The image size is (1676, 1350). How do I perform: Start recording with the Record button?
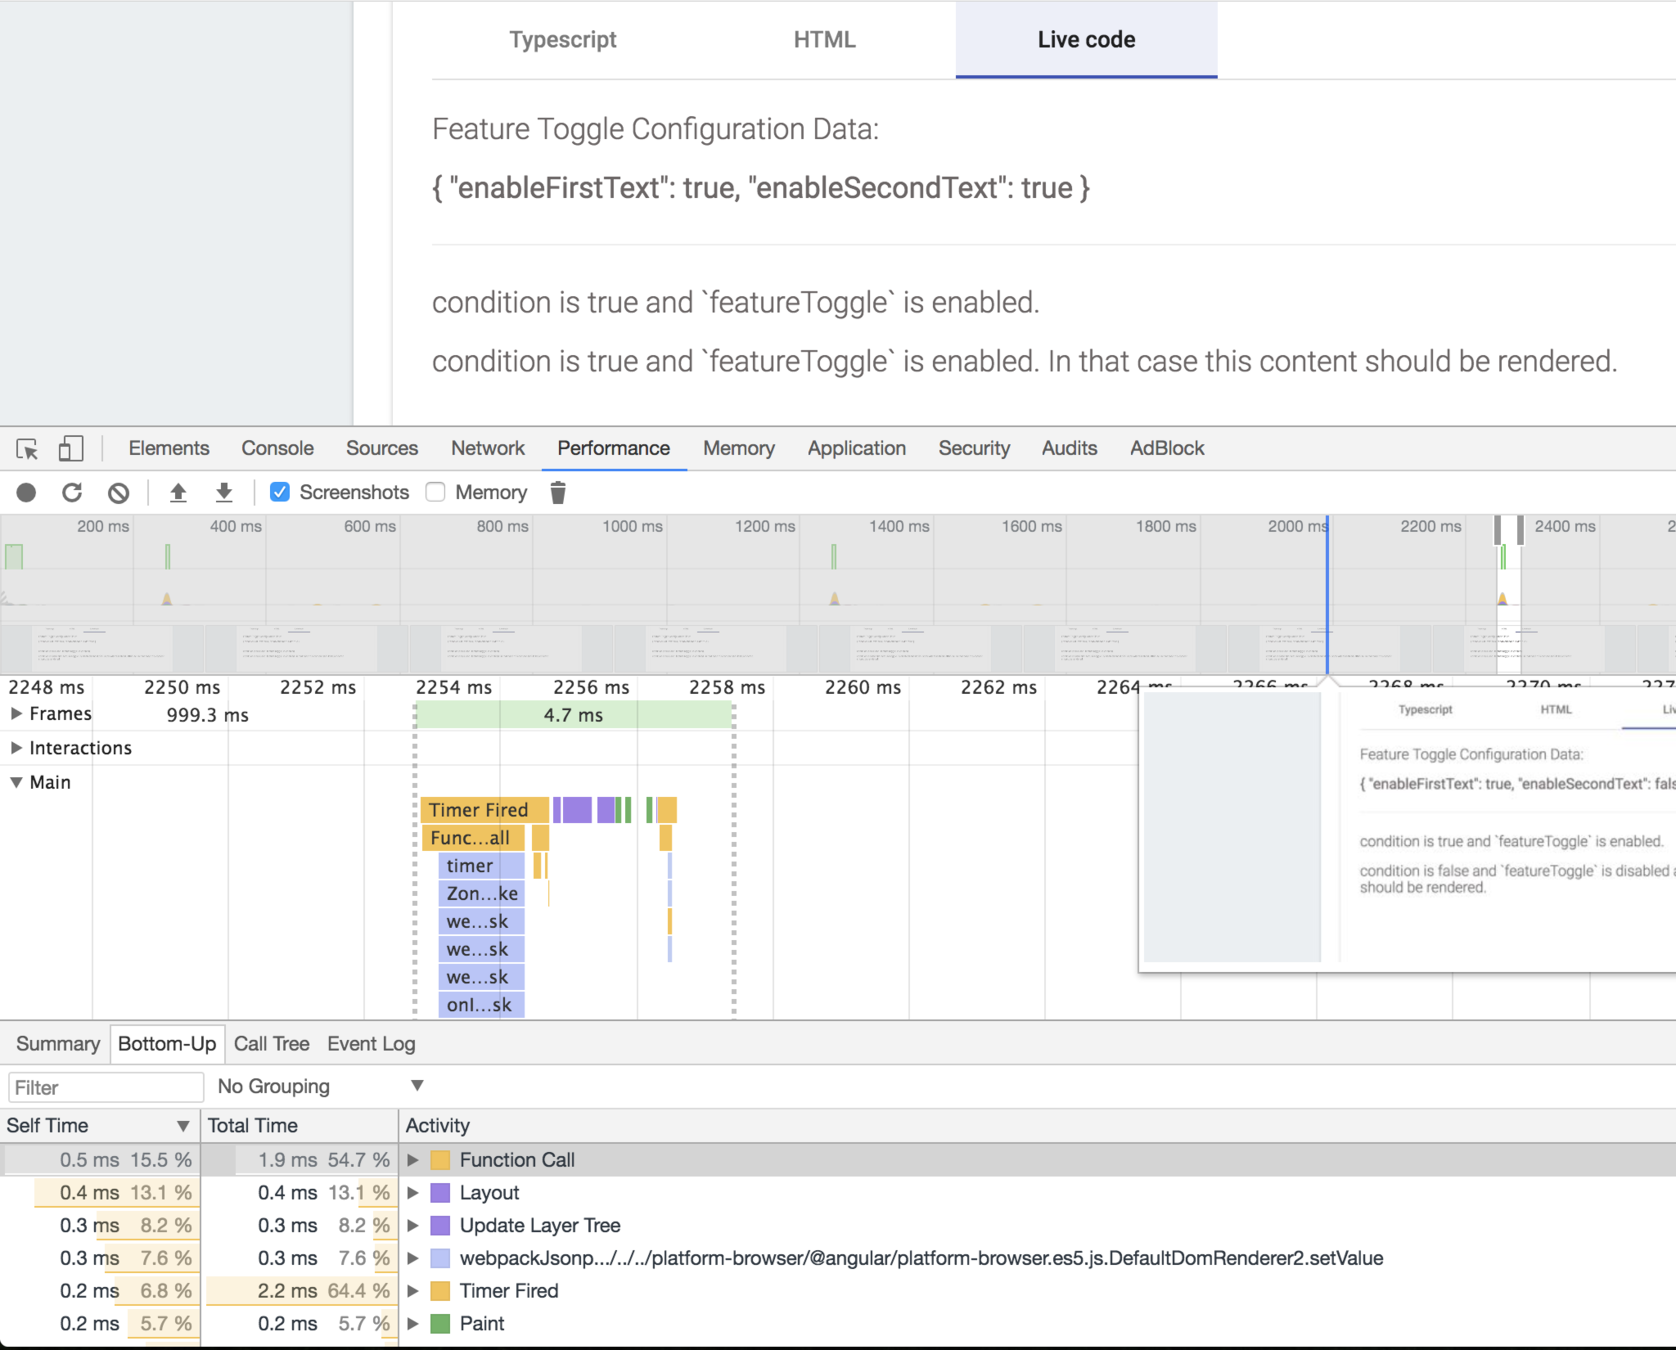click(x=26, y=492)
